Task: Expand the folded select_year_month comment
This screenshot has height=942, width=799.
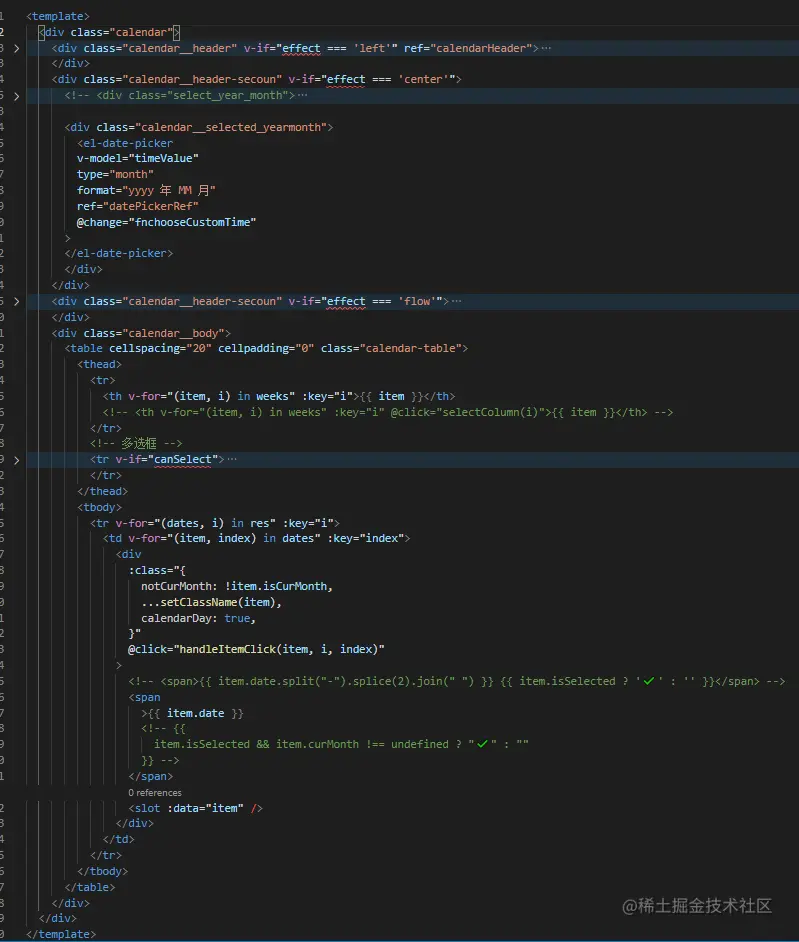Action: tap(16, 96)
